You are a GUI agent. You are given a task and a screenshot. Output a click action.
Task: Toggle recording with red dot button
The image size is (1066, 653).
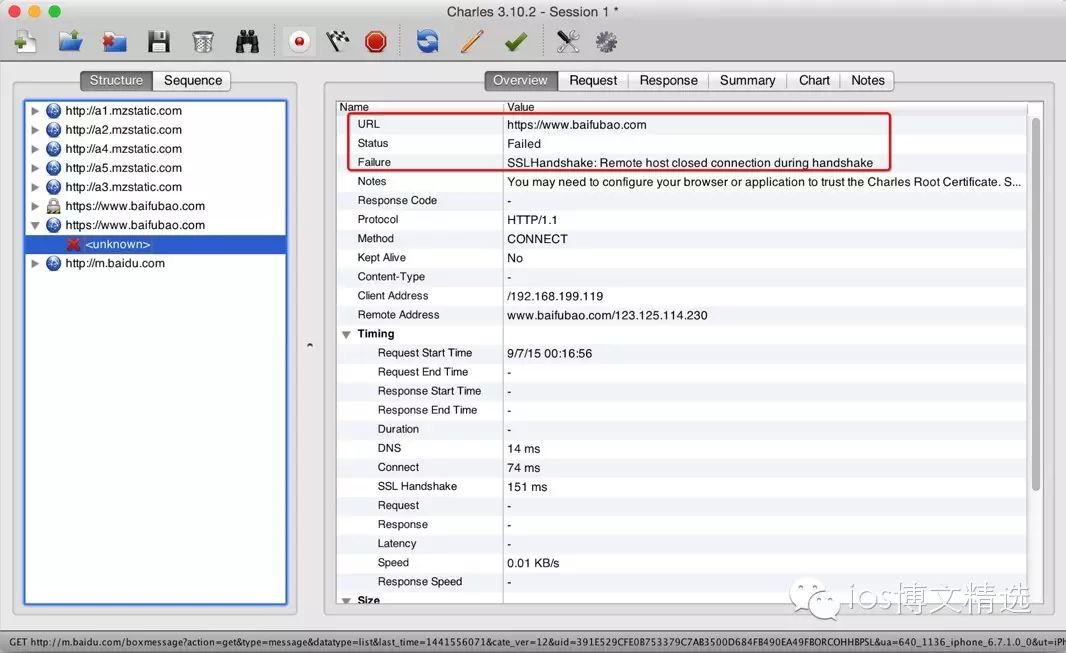click(299, 41)
